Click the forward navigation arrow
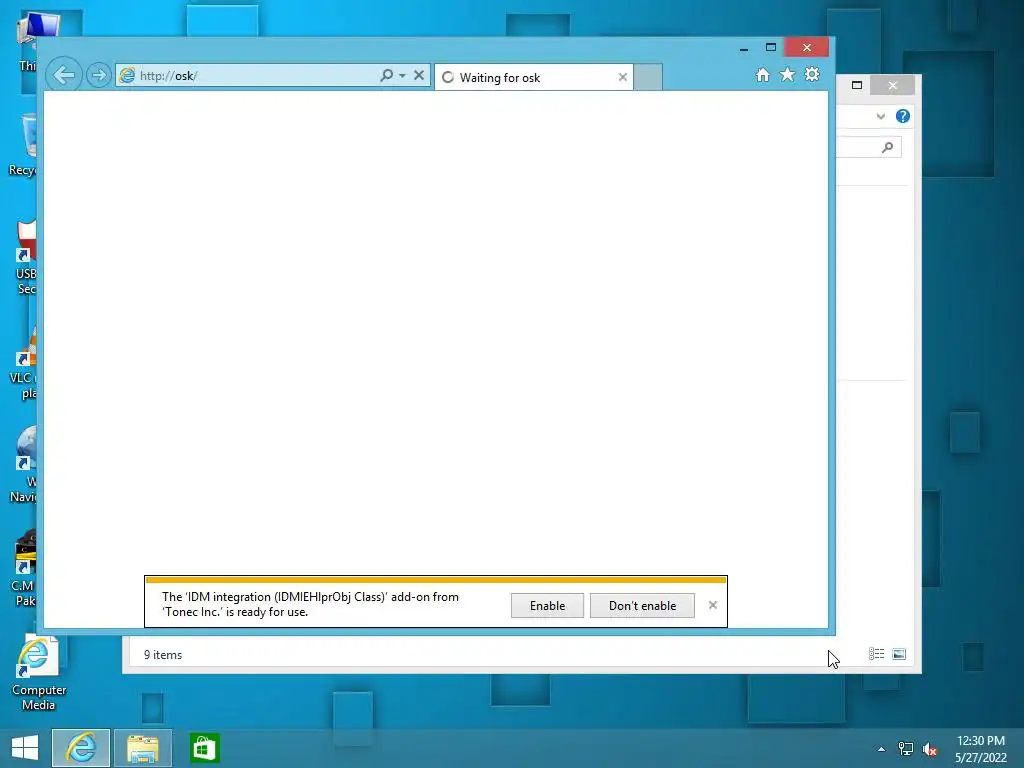The height and width of the screenshot is (768, 1024). 99,75
